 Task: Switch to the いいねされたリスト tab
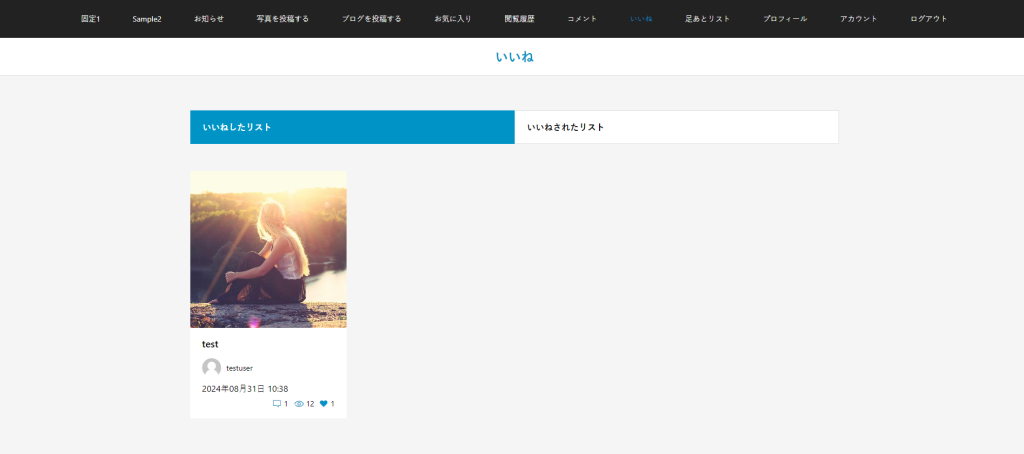[x=676, y=127]
